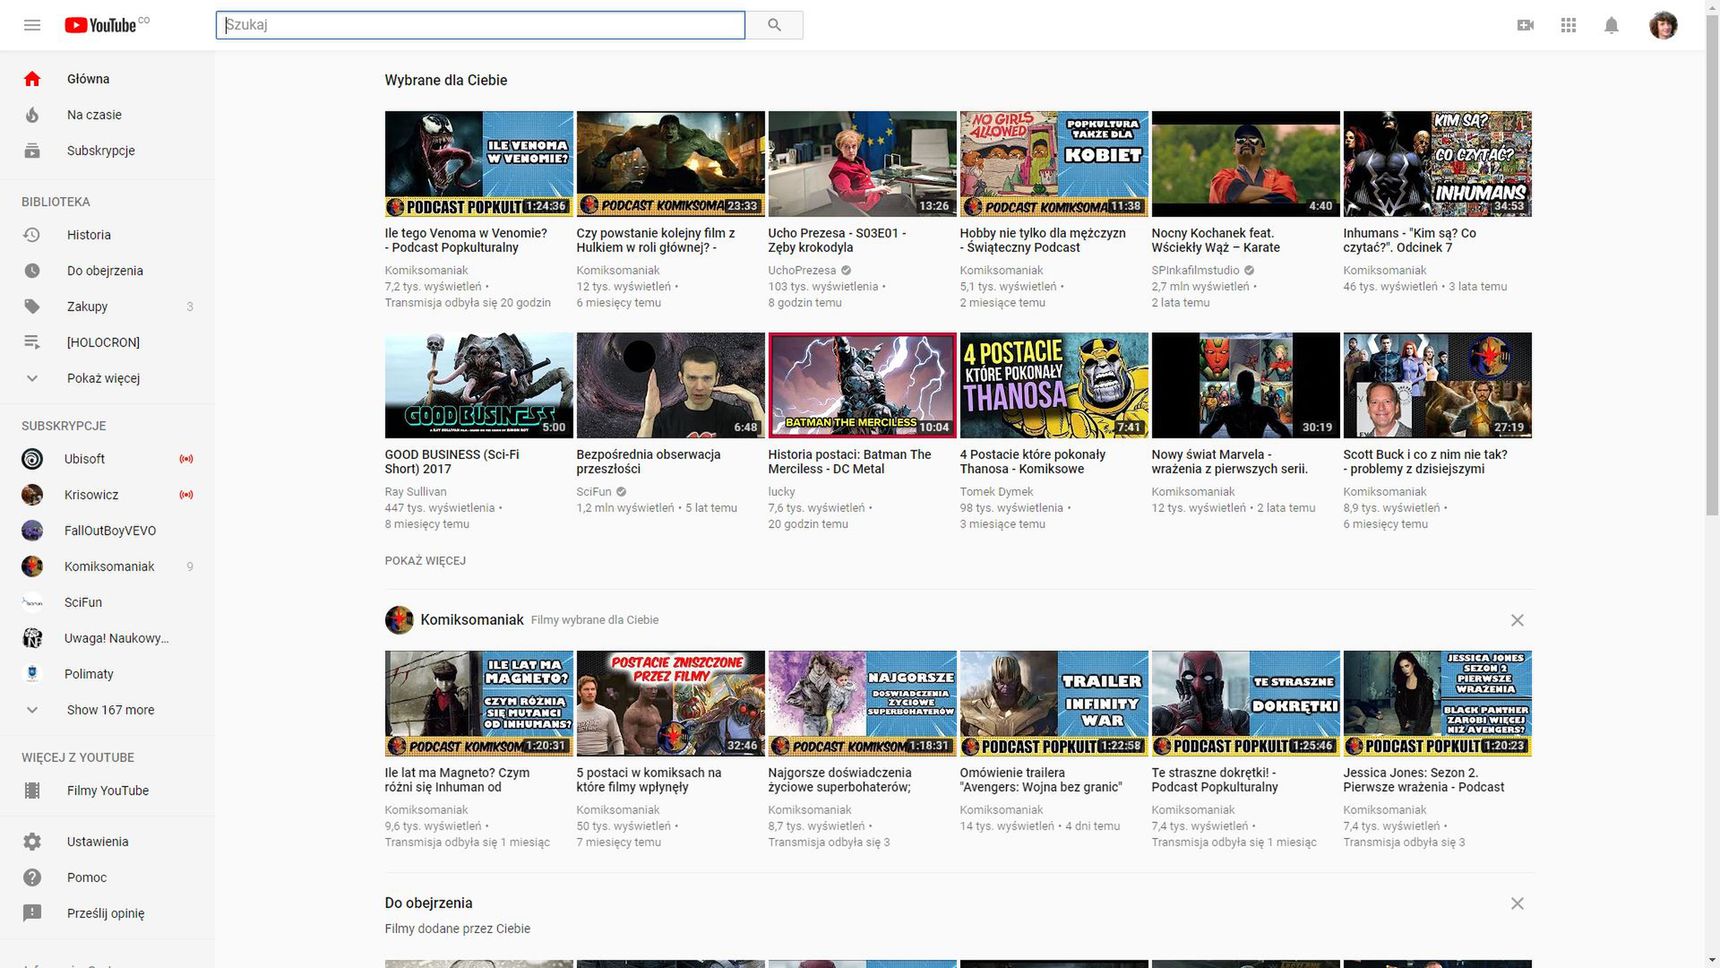Click the Zakupy tag icon
The image size is (1720, 968).
[32, 307]
